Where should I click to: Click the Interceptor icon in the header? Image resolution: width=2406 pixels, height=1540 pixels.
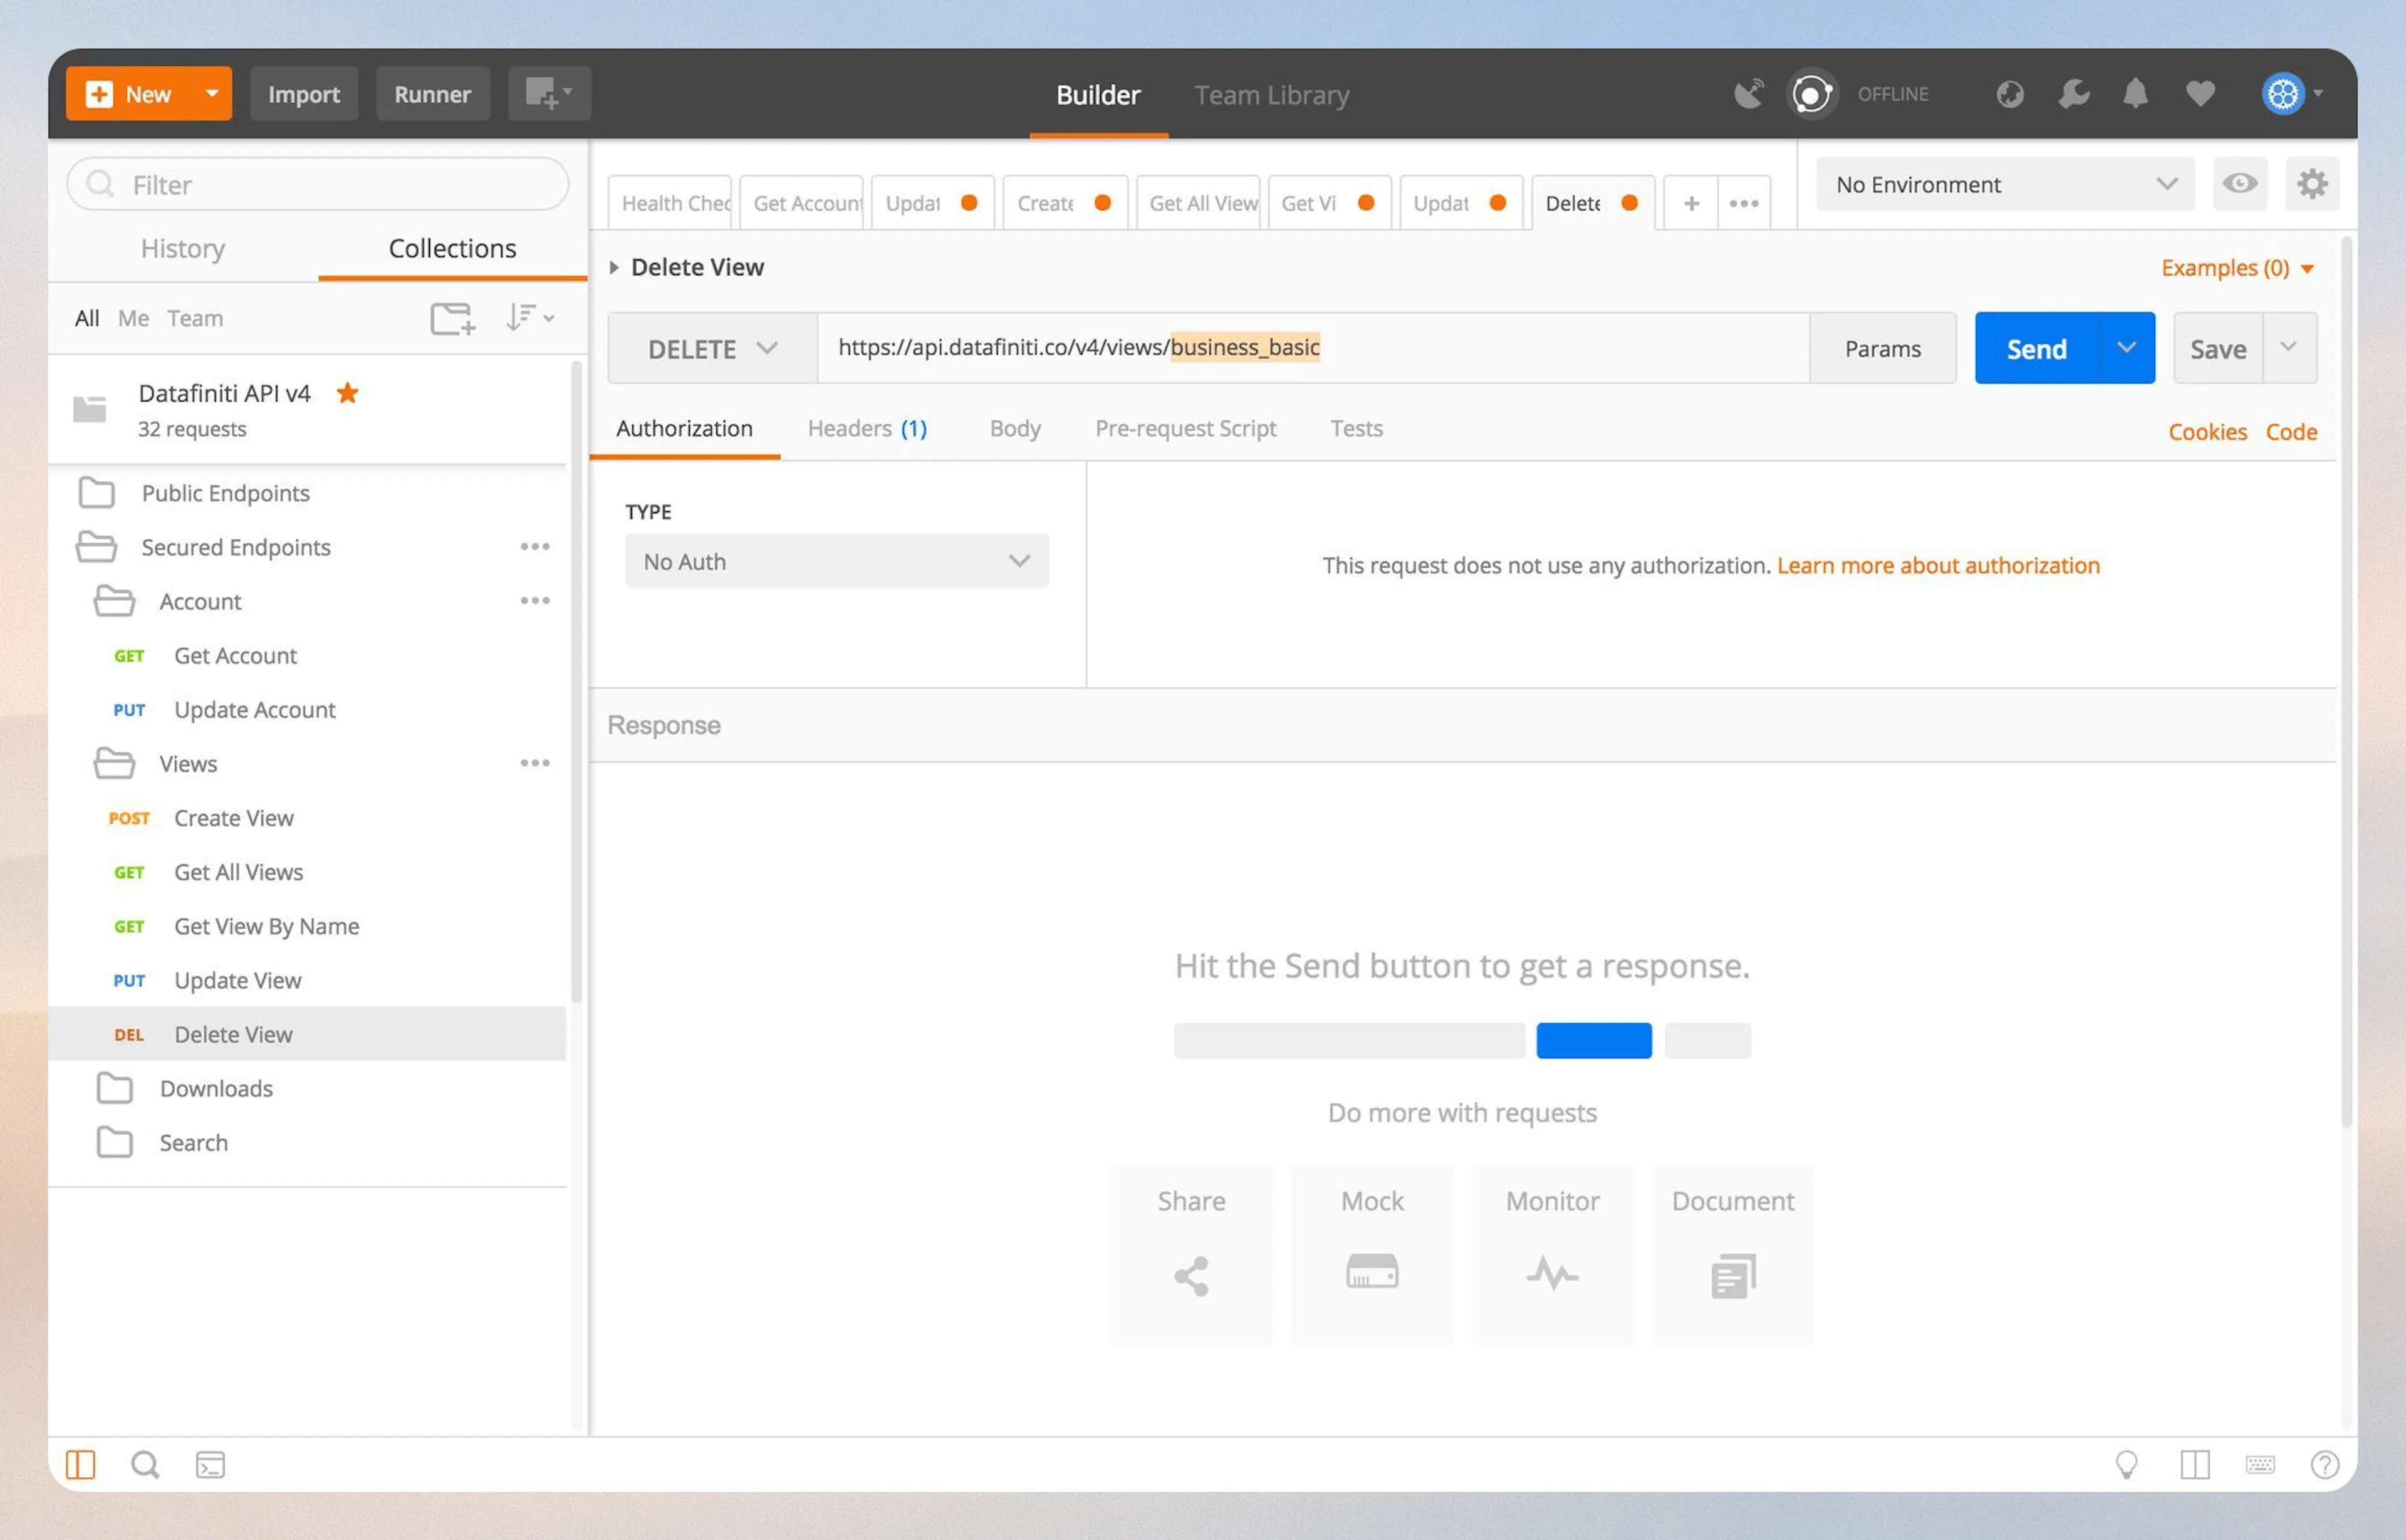[1811, 93]
